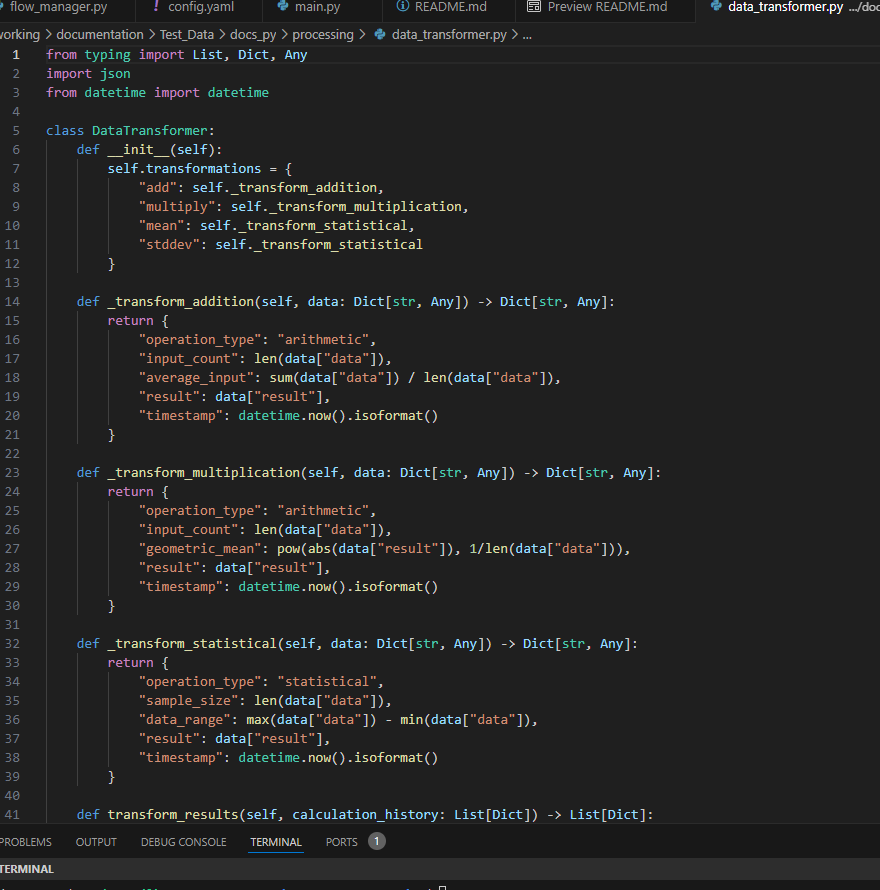Click line number 1 in the gutter
The width and height of the screenshot is (880, 890).
tap(16, 54)
